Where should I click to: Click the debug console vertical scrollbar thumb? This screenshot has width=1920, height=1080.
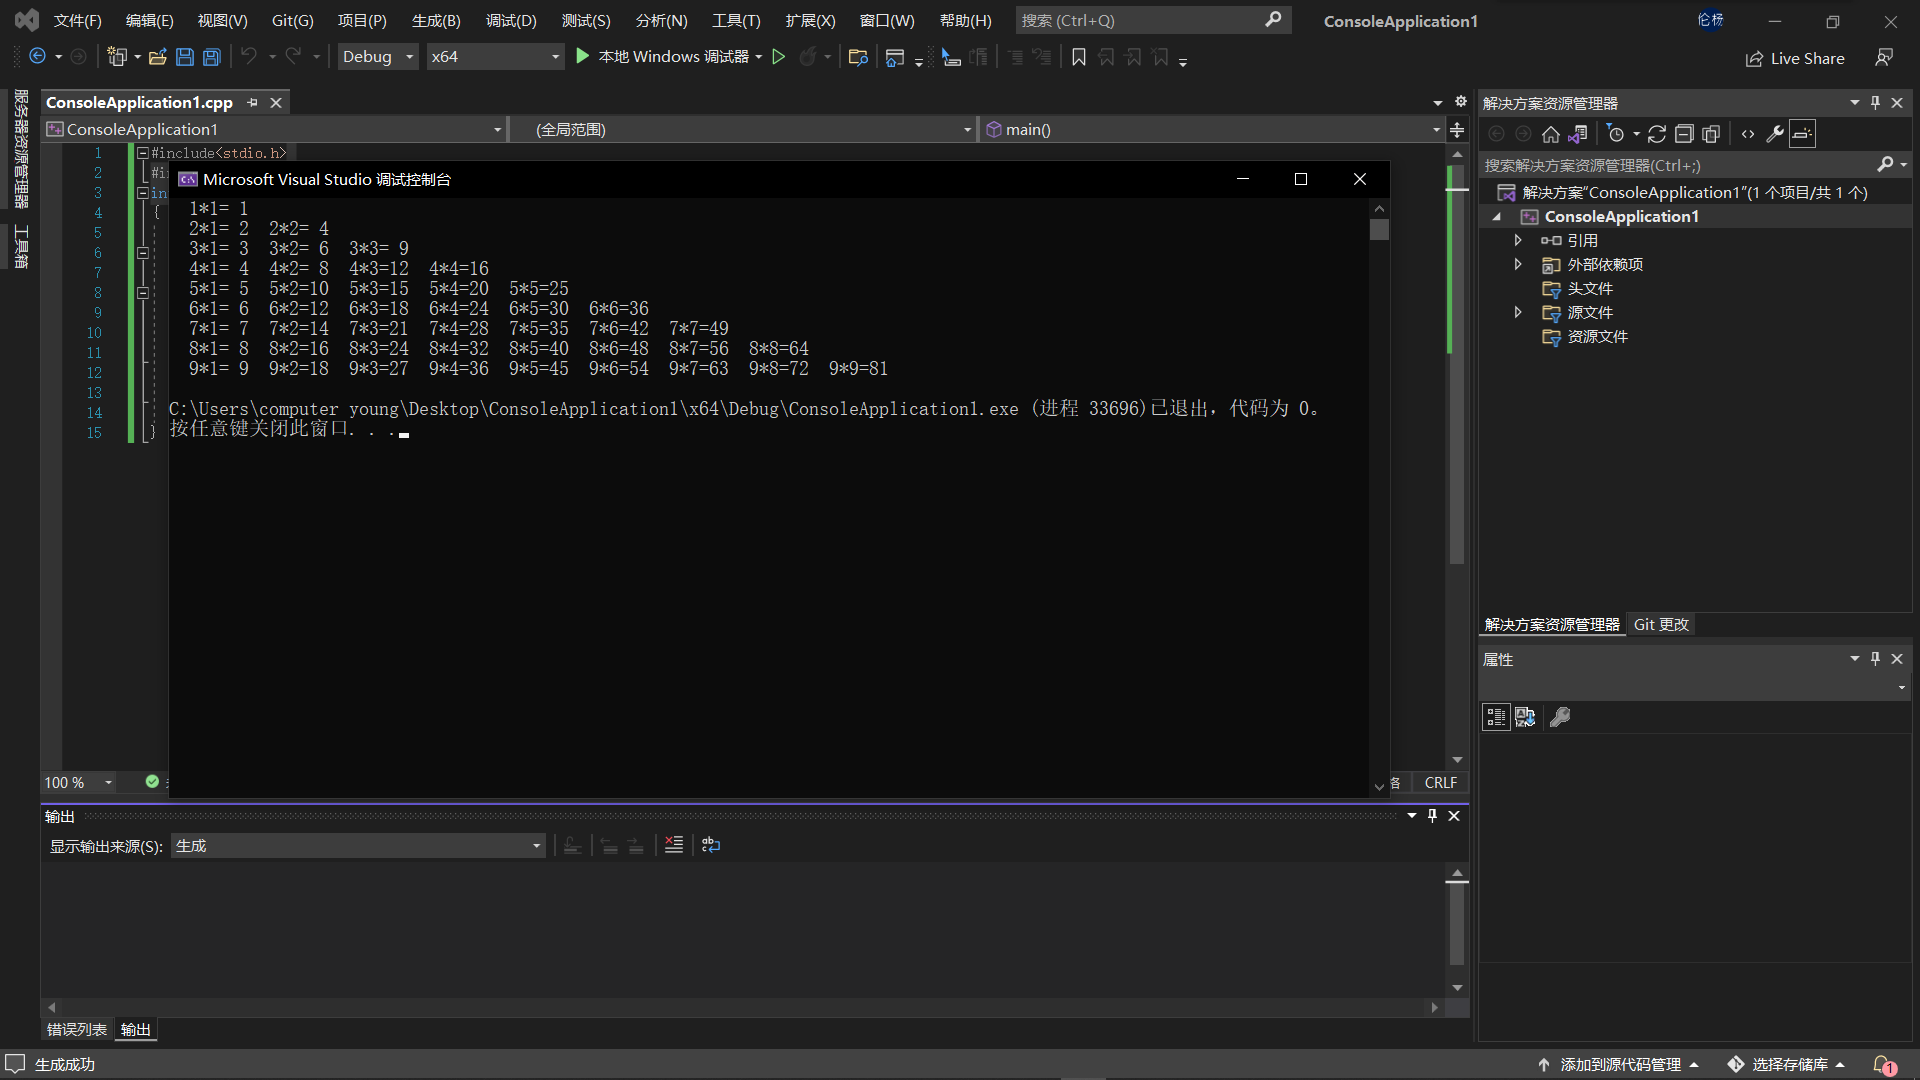pyautogui.click(x=1379, y=230)
